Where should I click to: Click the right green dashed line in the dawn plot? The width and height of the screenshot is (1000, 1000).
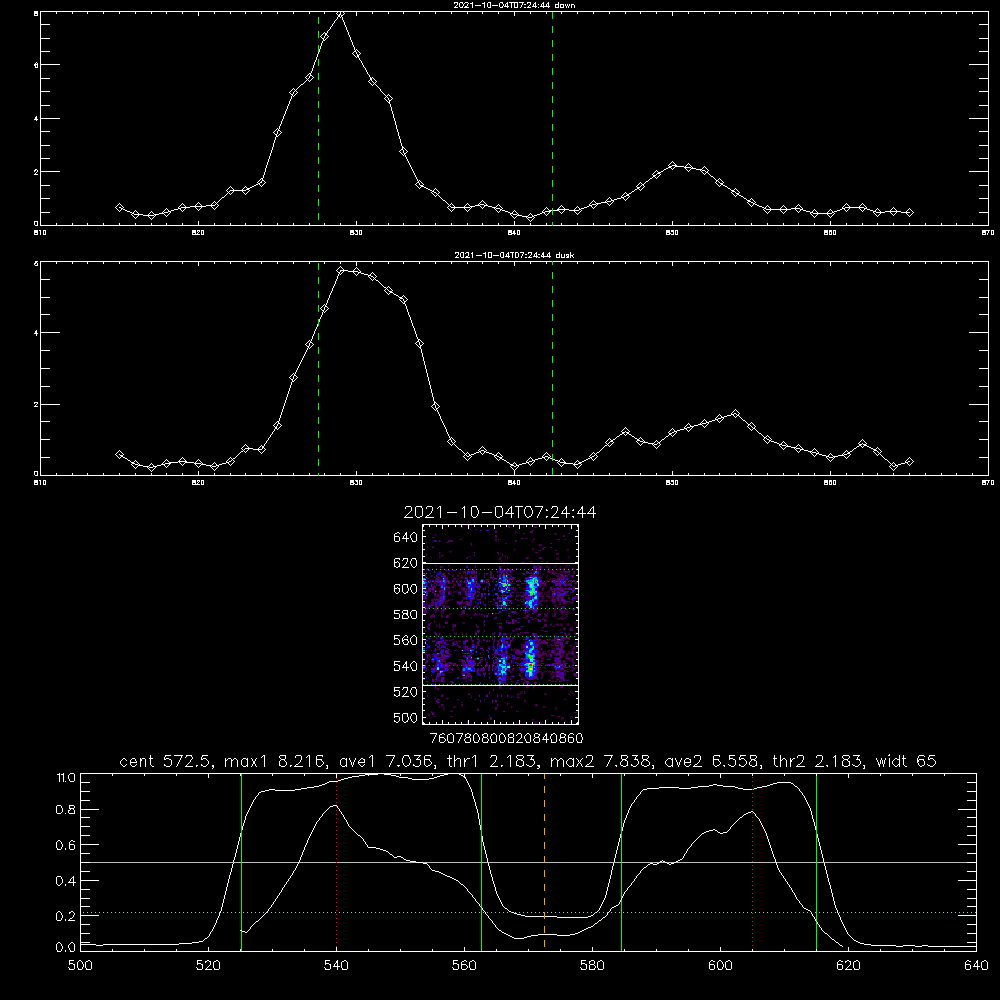coord(552,118)
